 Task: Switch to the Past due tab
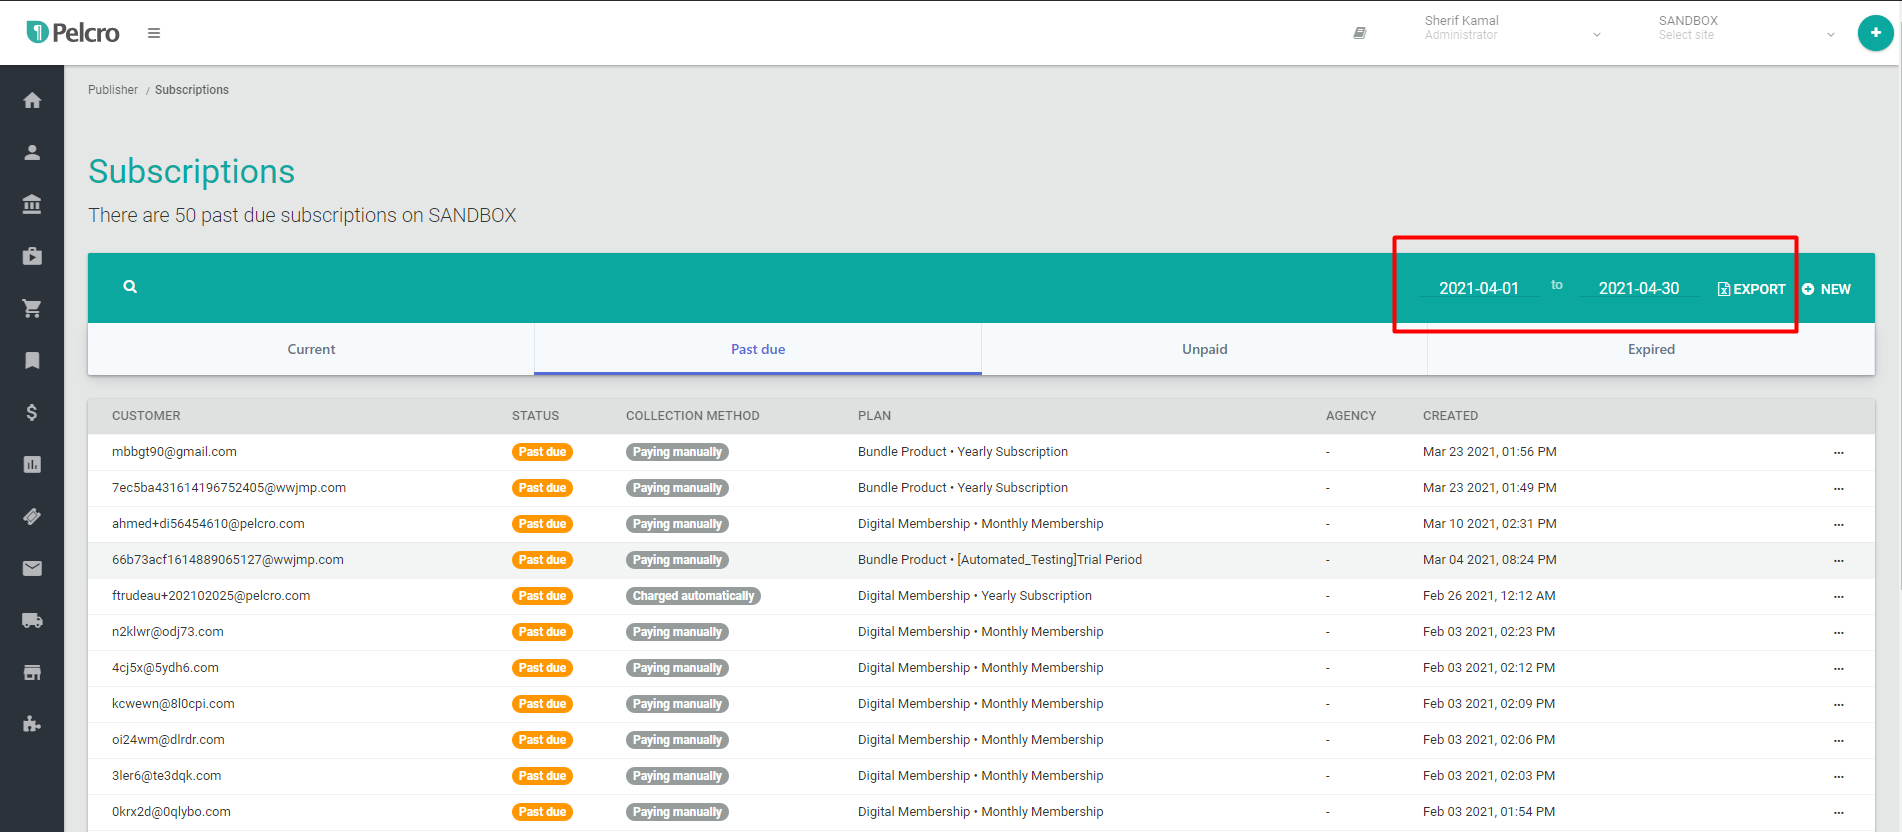758,349
